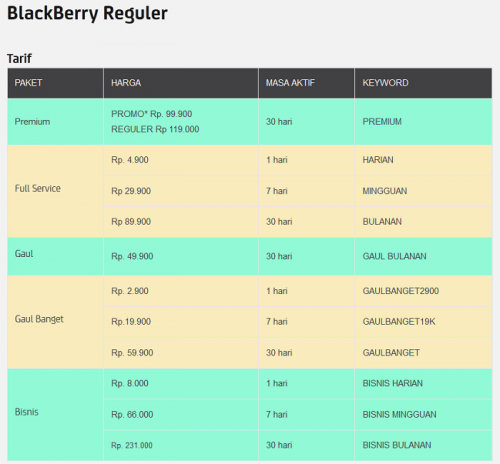500x464 pixels.
Task: Select the 1 hari cell in the GAULBANGET2900 row
Action: (x=306, y=291)
